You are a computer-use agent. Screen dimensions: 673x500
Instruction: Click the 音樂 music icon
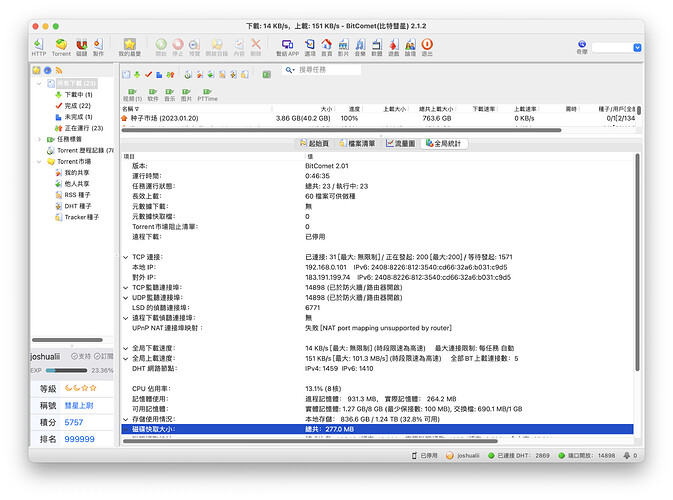(360, 47)
